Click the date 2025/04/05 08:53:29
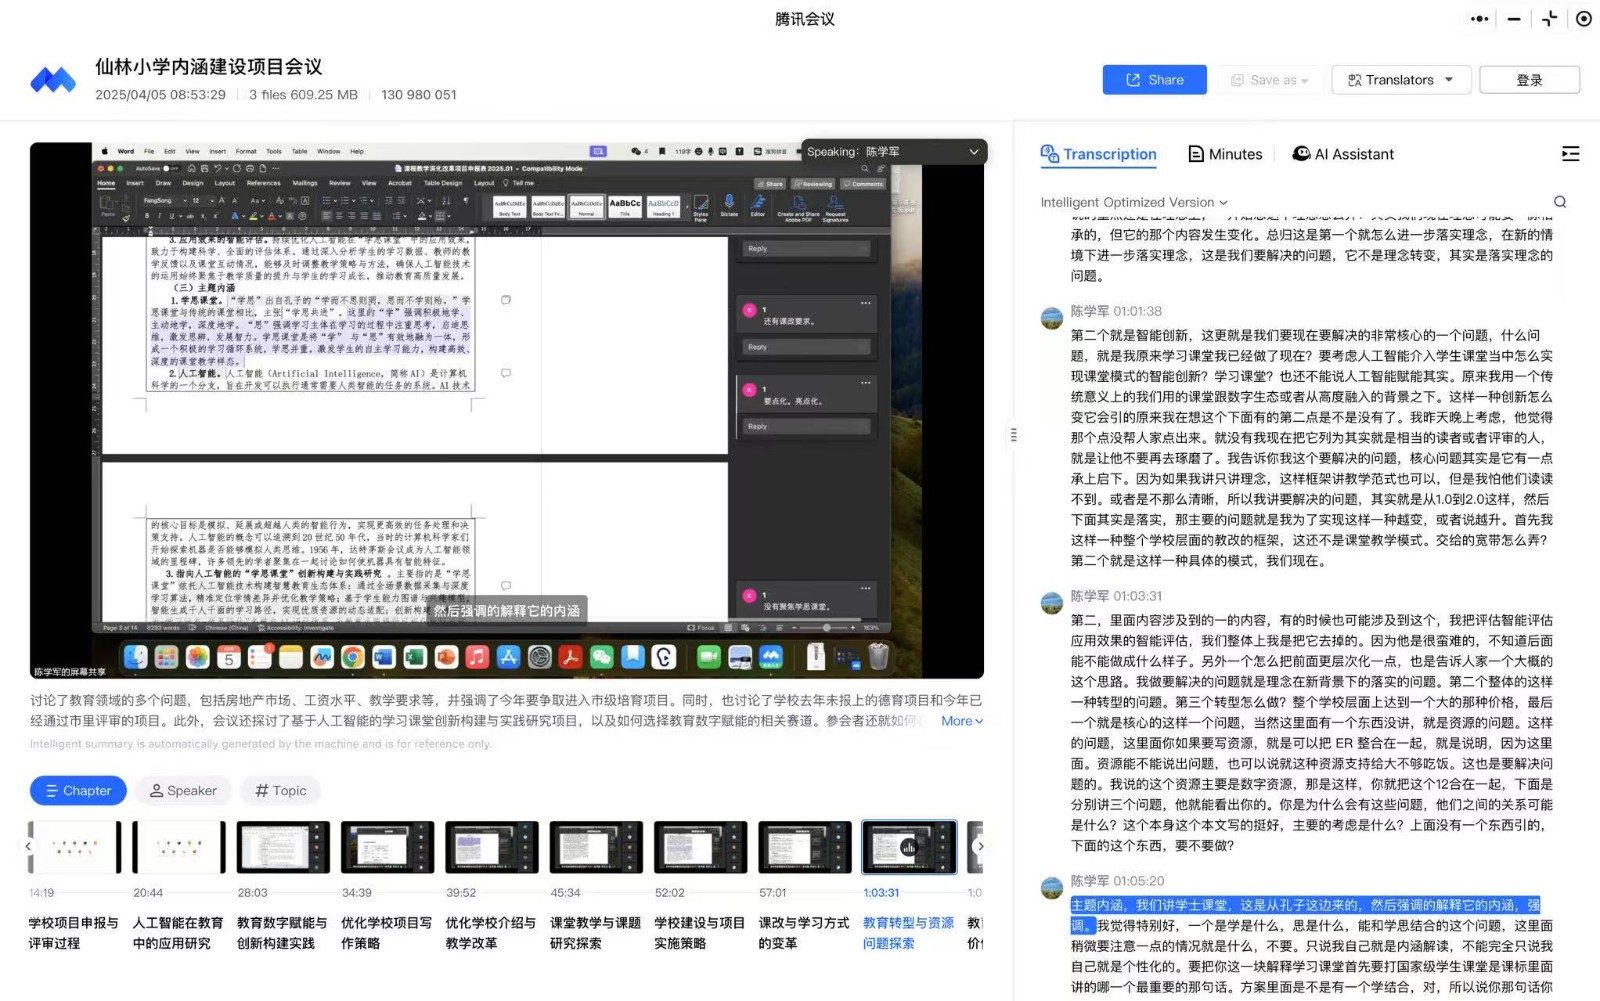This screenshot has height=1001, width=1600. point(161,95)
